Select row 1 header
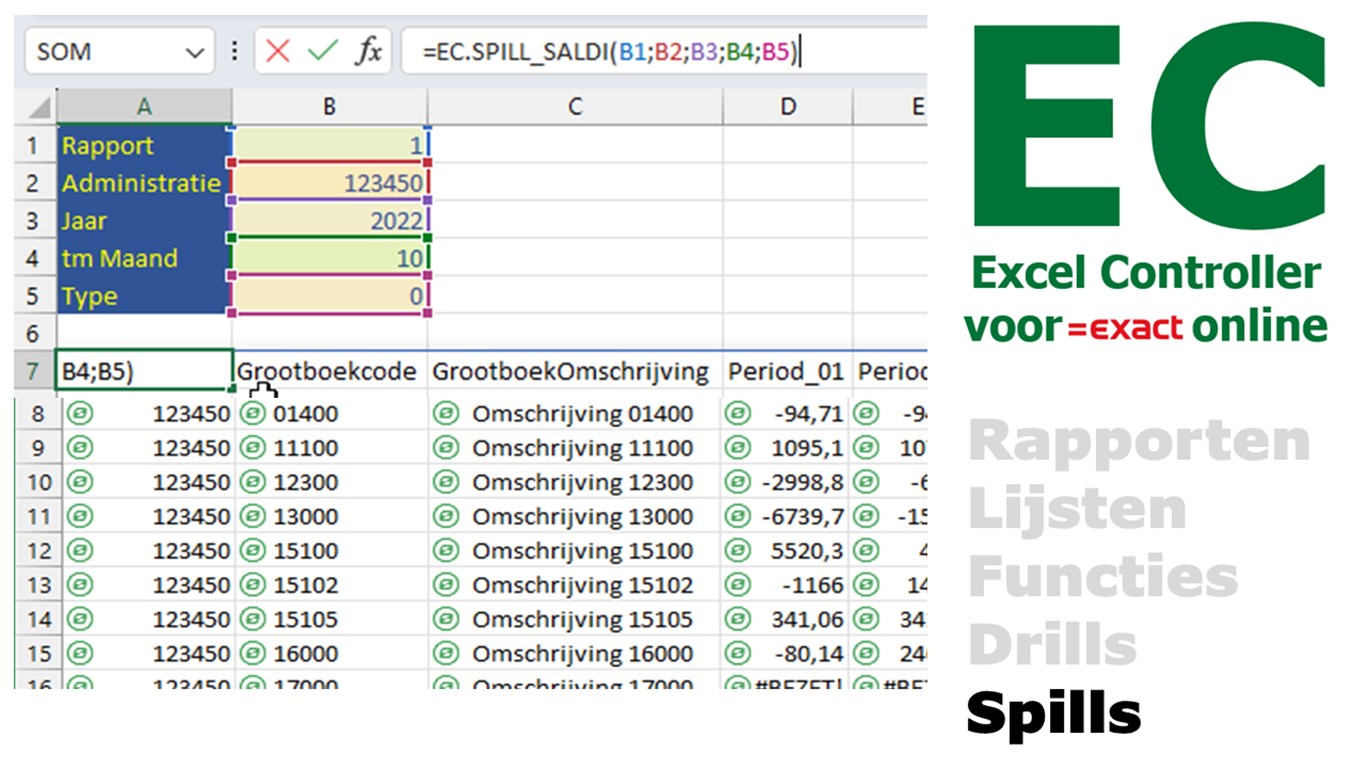 [x=35, y=146]
